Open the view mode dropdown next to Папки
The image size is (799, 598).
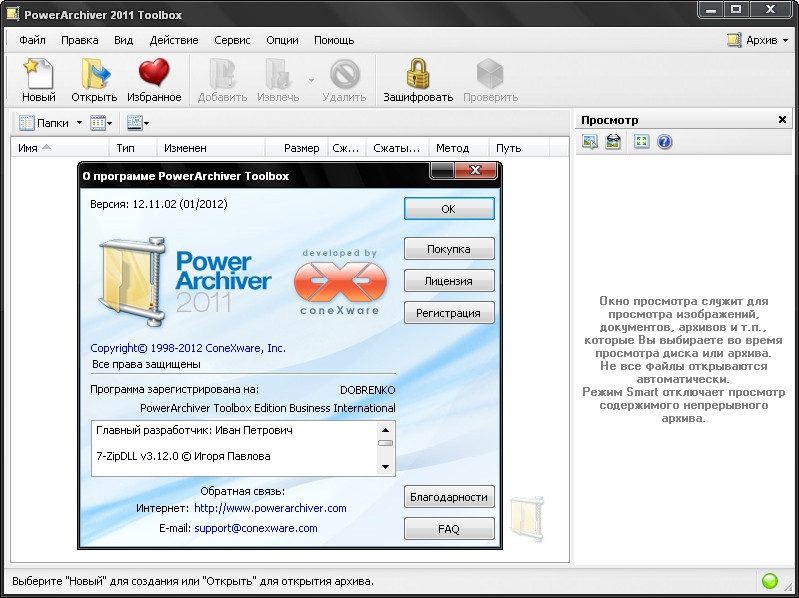coord(102,123)
